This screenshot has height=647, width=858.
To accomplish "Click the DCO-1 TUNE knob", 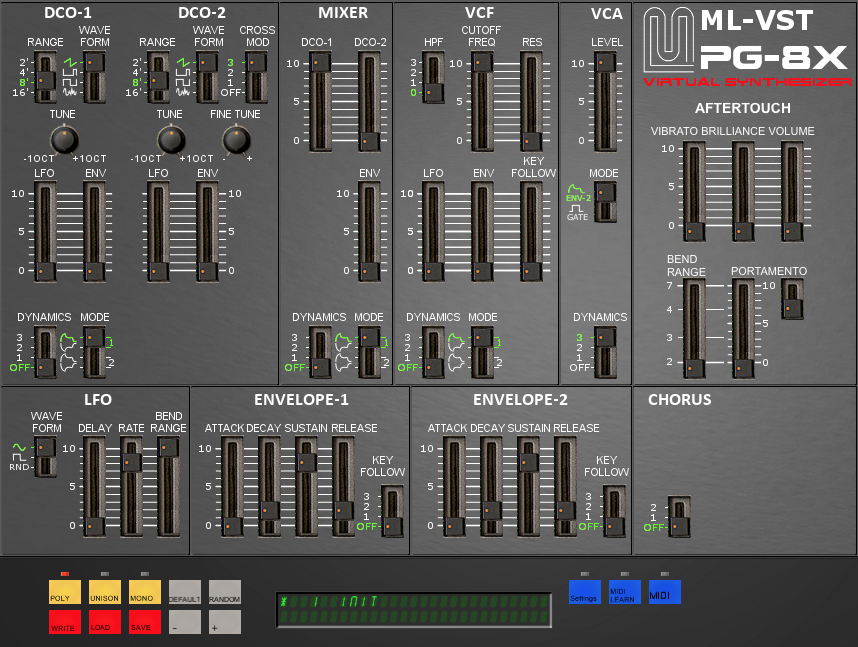I will point(64,140).
